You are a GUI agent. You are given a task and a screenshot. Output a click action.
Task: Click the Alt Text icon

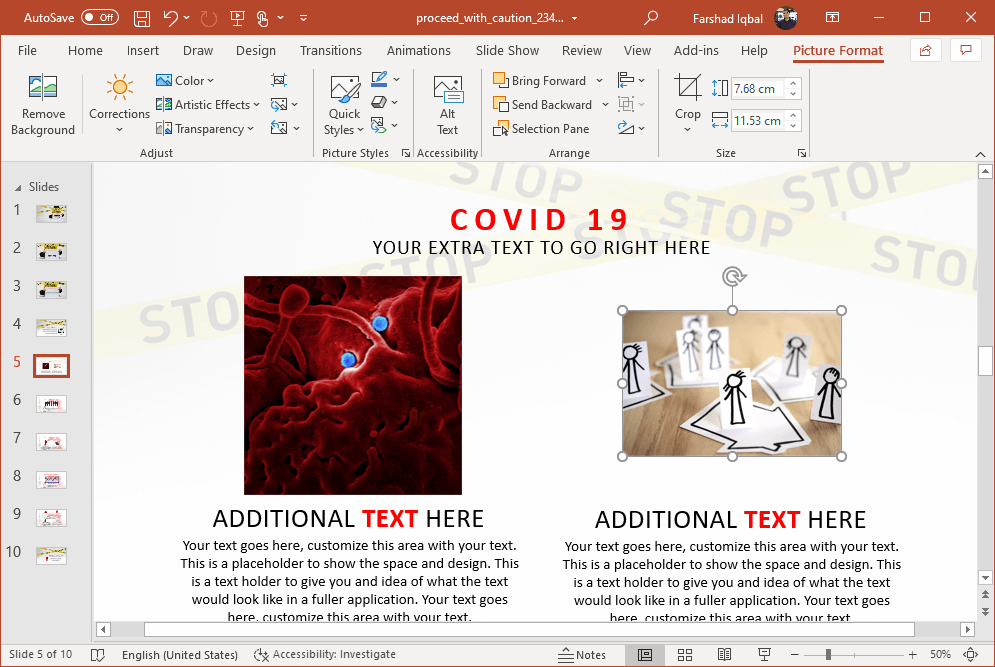(447, 105)
